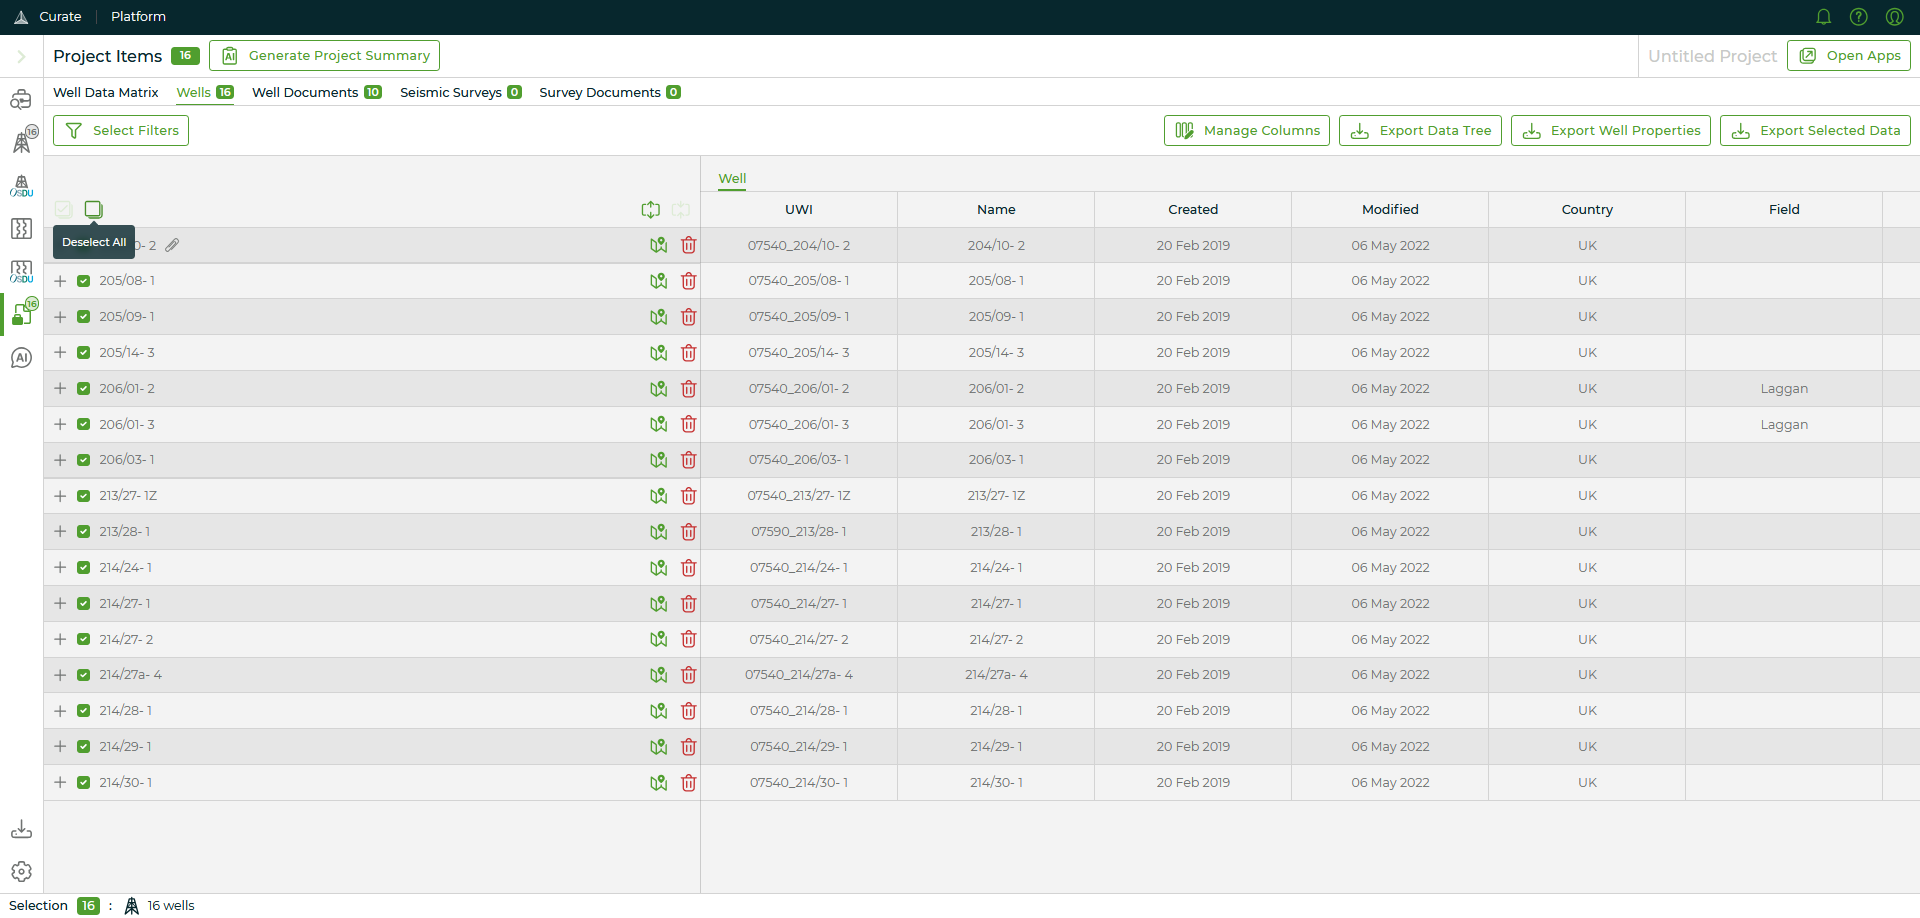1920x918 pixels.
Task: Open the project items basket sidebar icon
Action: coord(23,314)
